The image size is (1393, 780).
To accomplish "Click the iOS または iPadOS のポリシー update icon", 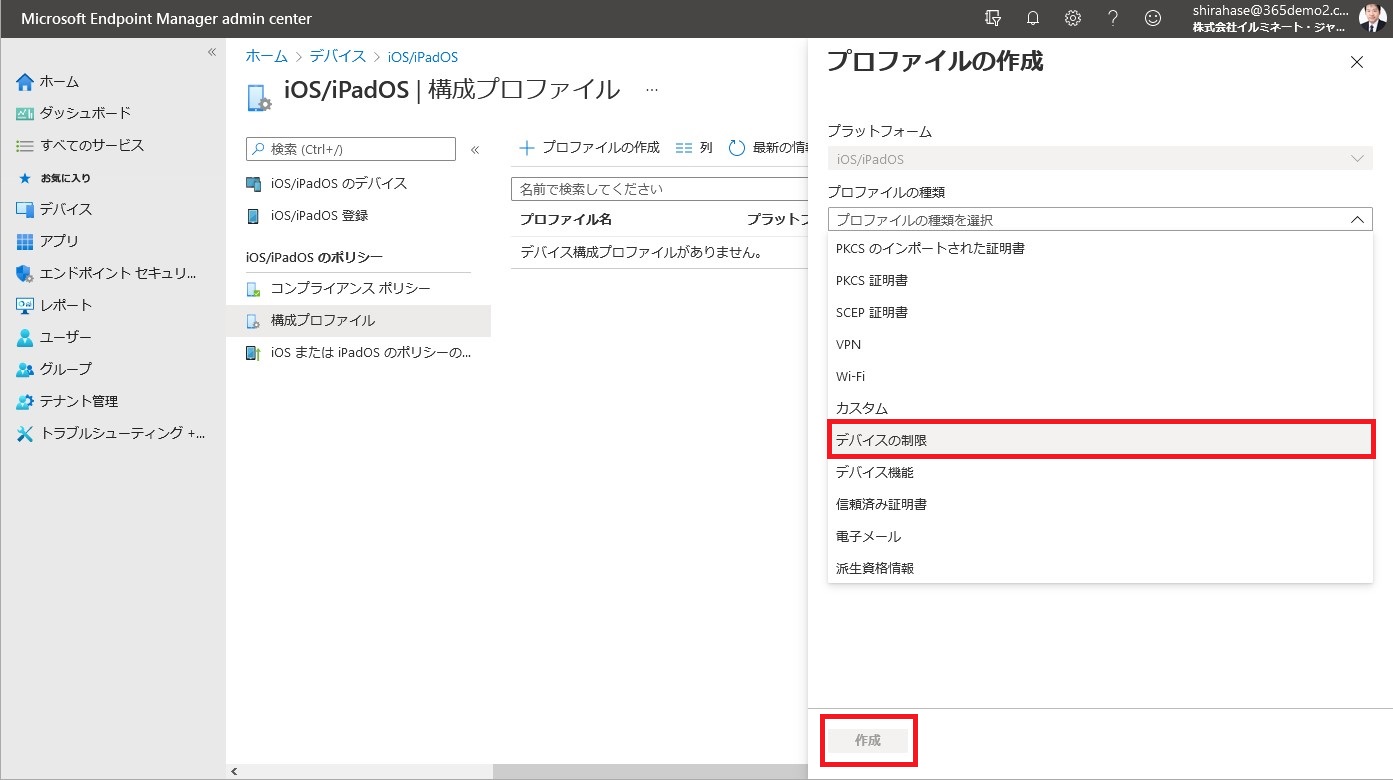I will click(253, 353).
